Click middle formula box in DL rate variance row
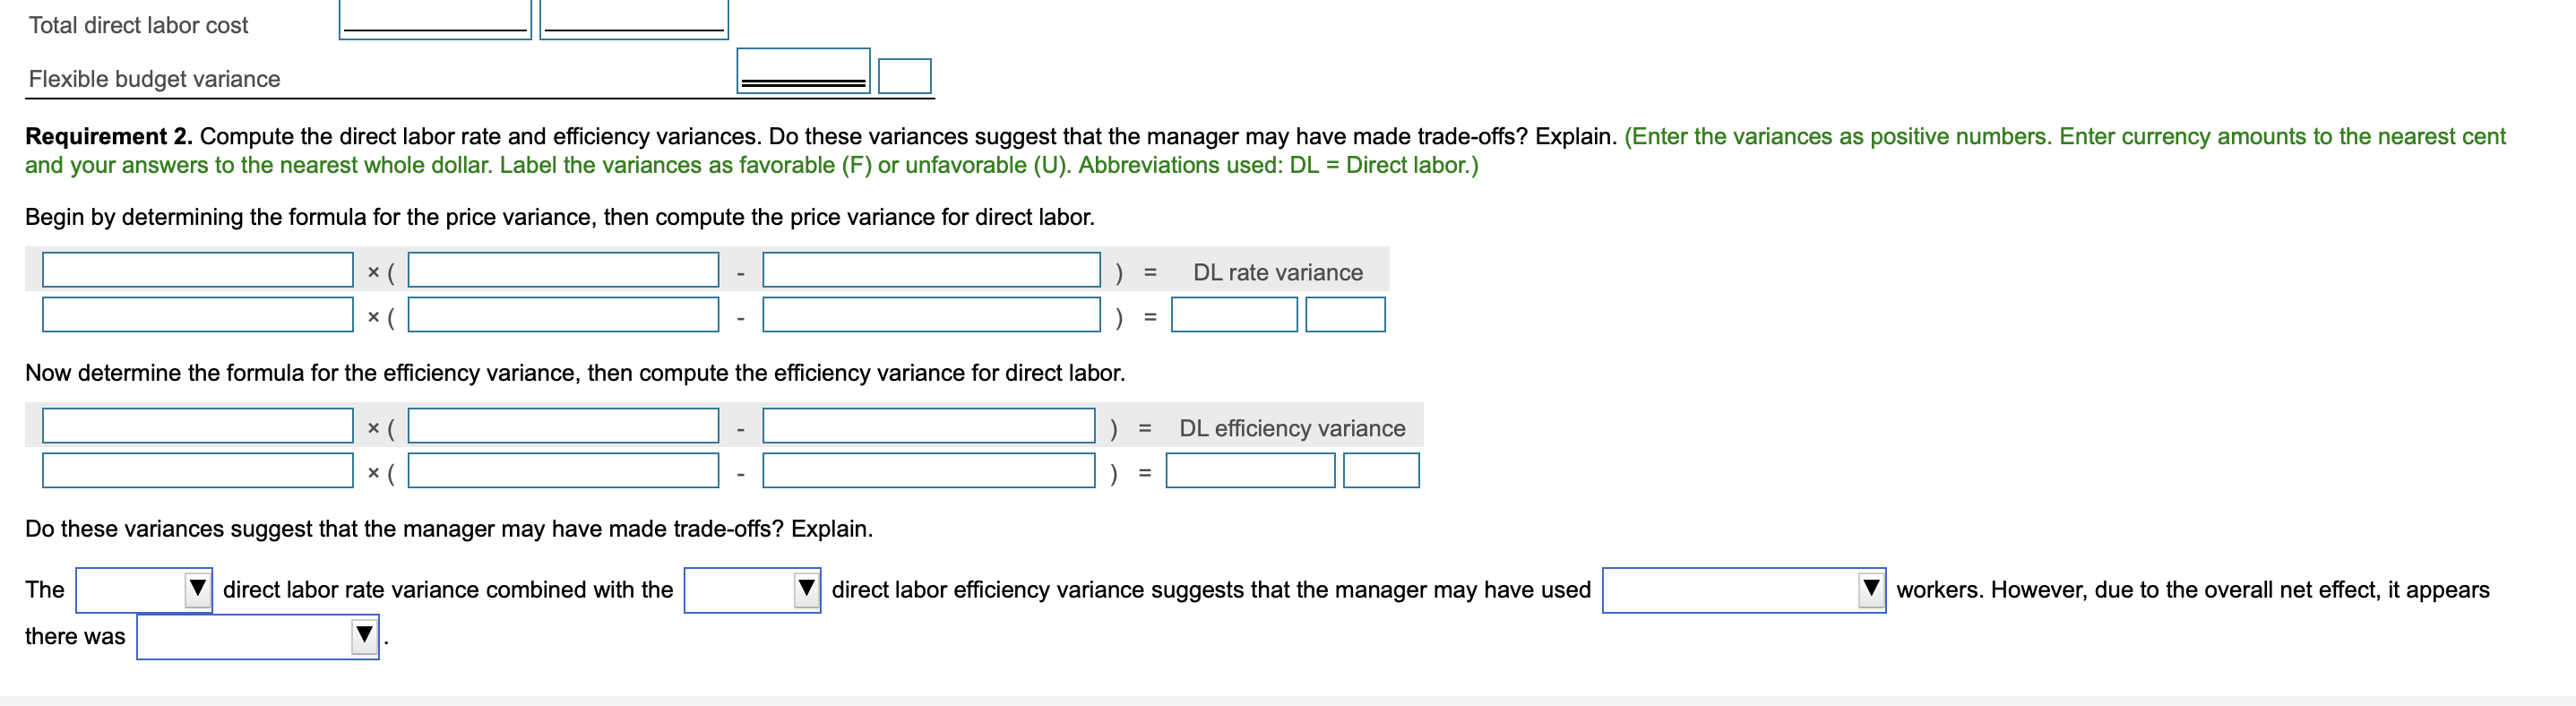Viewport: 2576px width, 706px height. [563, 270]
